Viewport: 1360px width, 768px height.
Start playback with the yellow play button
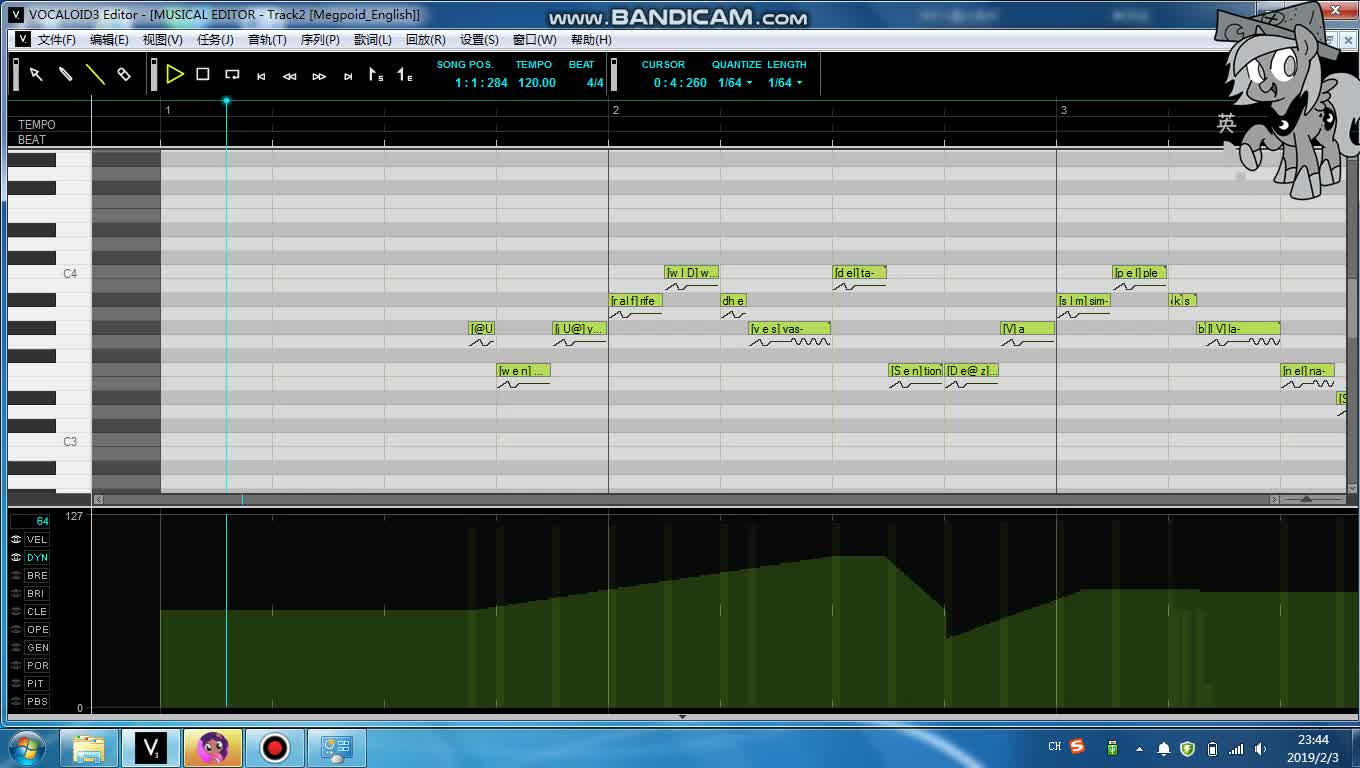click(175, 74)
